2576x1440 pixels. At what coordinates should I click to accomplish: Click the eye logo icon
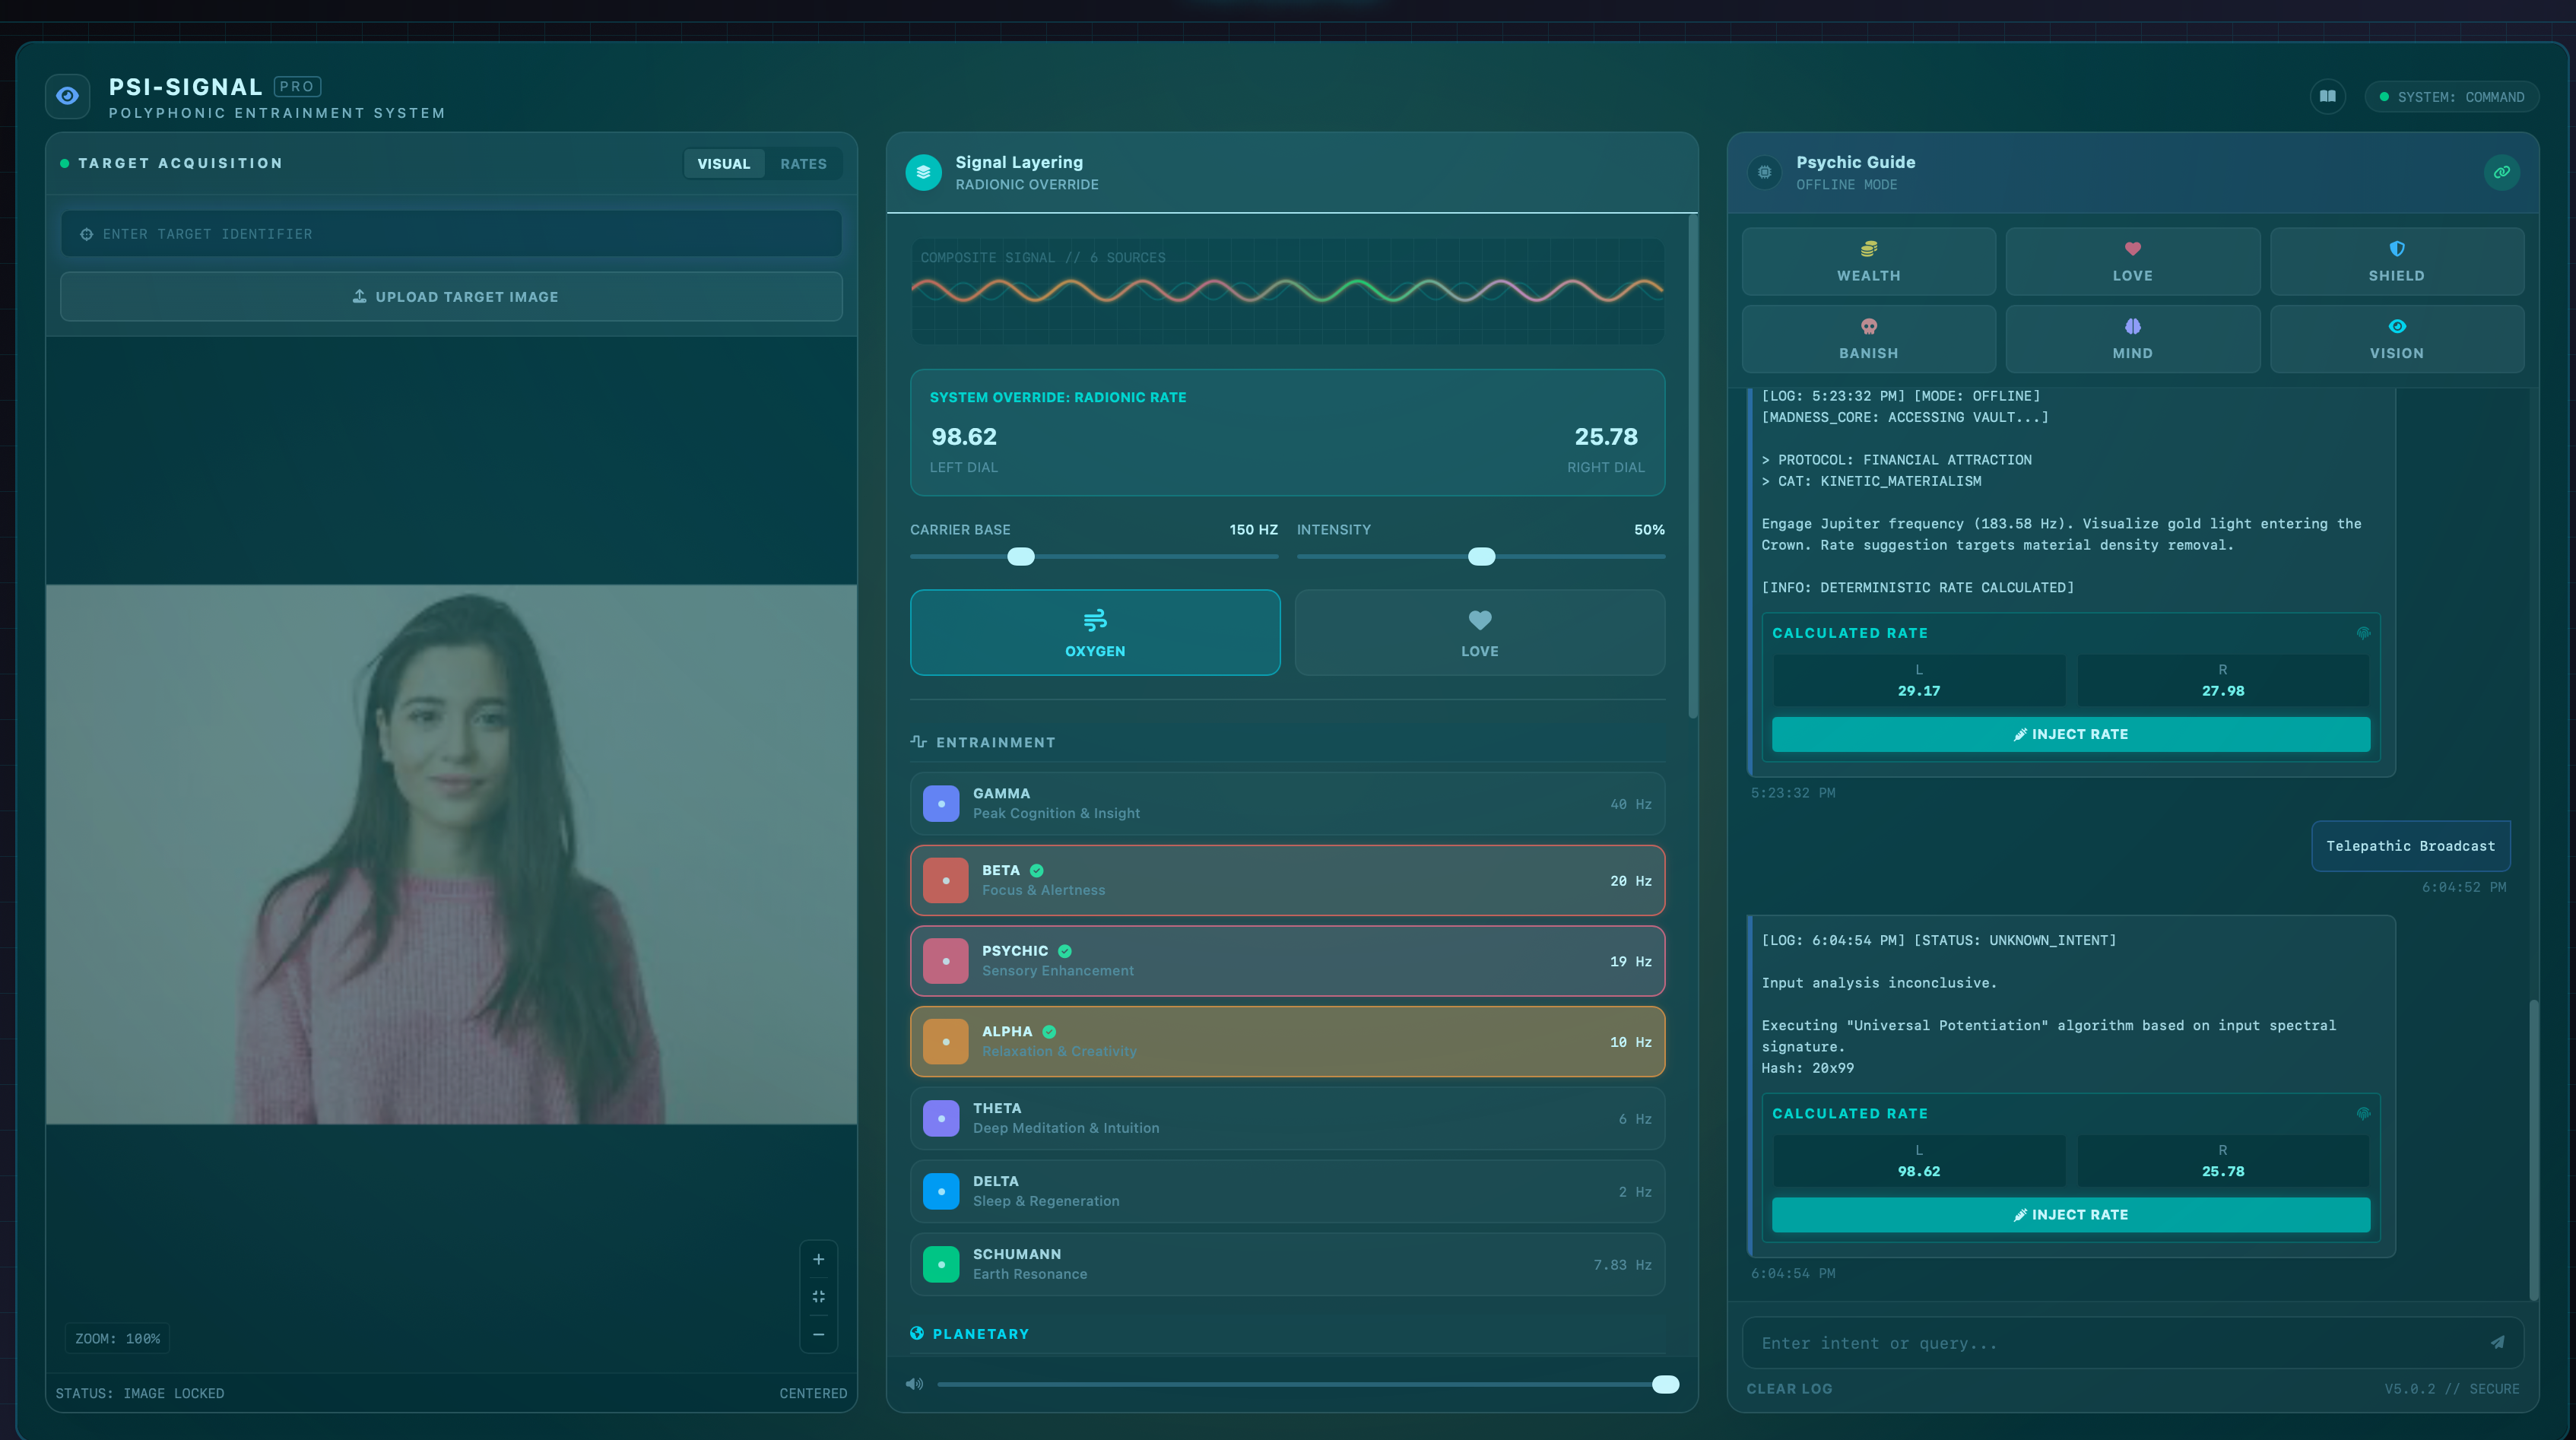68,96
